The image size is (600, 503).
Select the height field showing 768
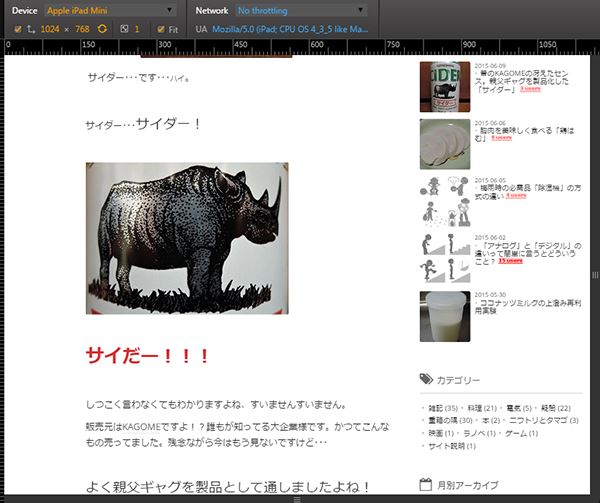tap(82, 29)
